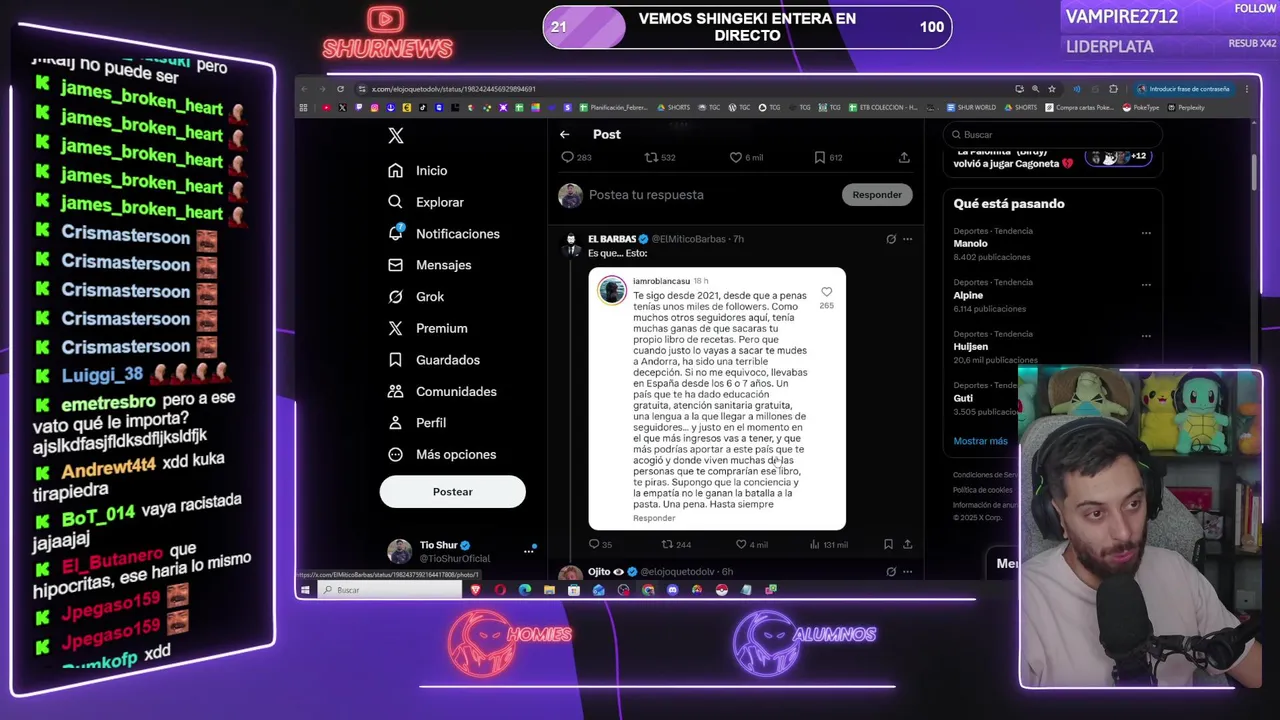This screenshot has height=720, width=1280.
Task: Open more options on EL BARBAS reply
Action: coord(908,239)
